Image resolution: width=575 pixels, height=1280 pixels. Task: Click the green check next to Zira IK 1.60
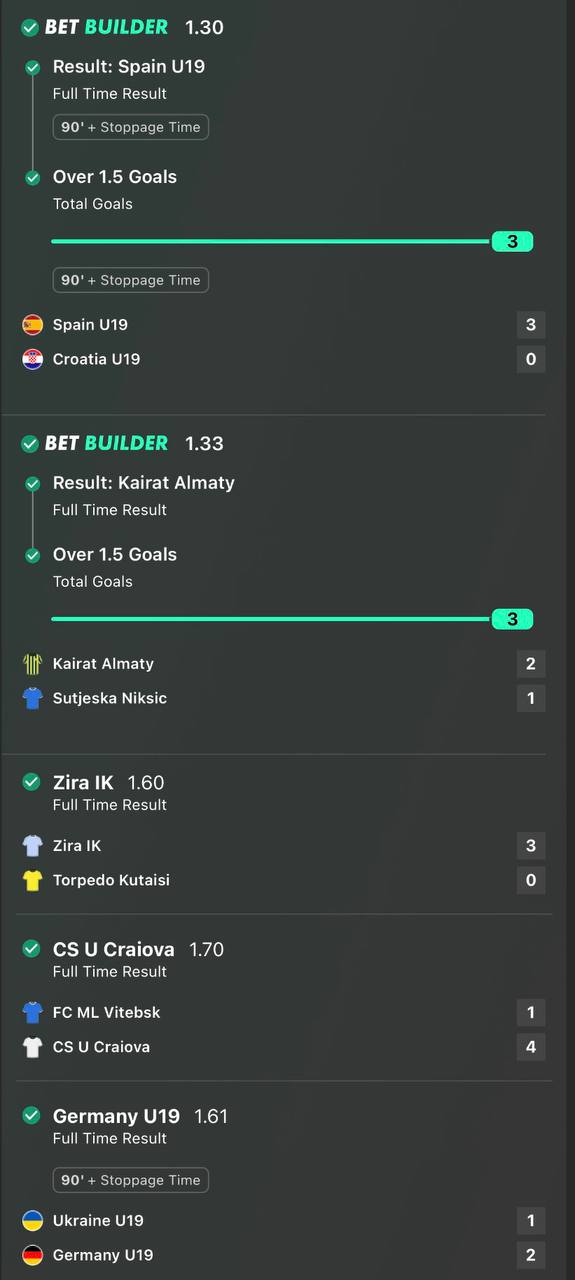31,782
